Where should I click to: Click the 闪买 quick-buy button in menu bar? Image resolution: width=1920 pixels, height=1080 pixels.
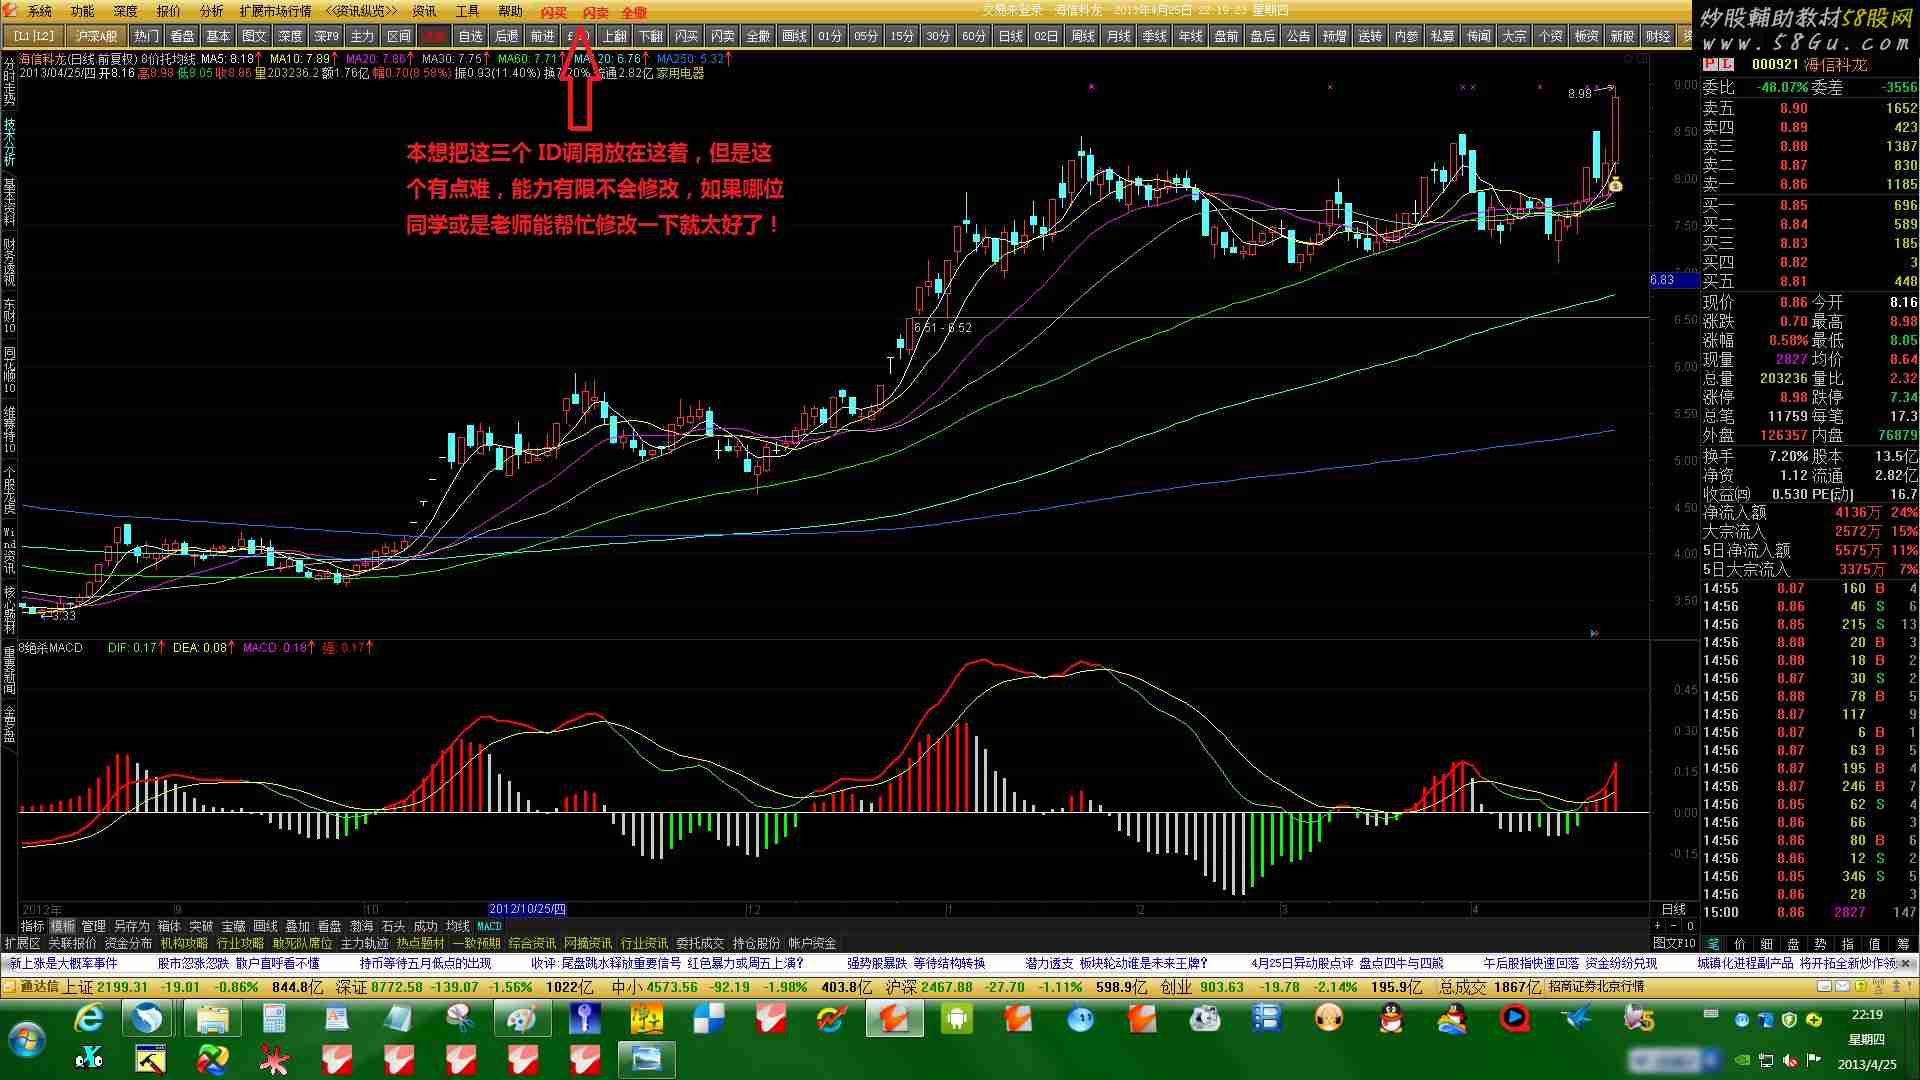point(553,12)
